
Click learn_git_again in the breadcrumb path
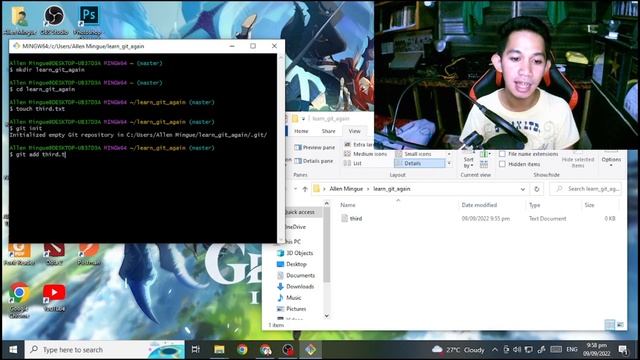click(x=391, y=189)
